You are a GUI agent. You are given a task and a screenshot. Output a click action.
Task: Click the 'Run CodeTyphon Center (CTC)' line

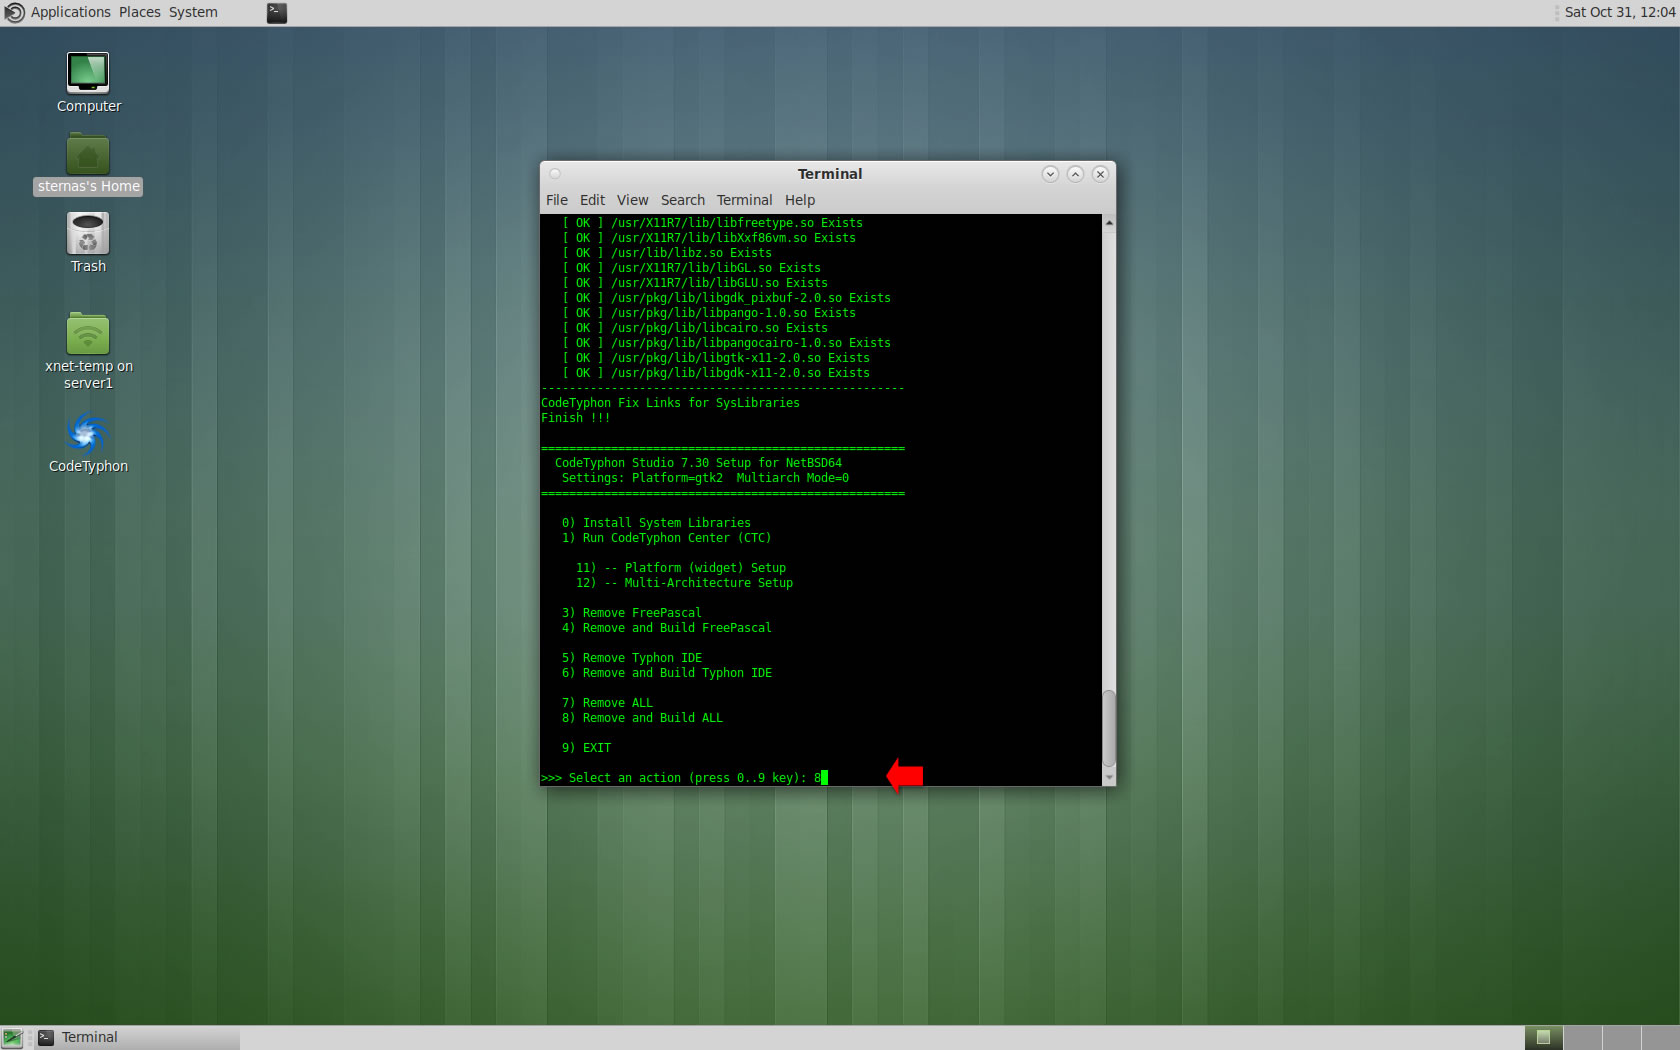point(666,538)
